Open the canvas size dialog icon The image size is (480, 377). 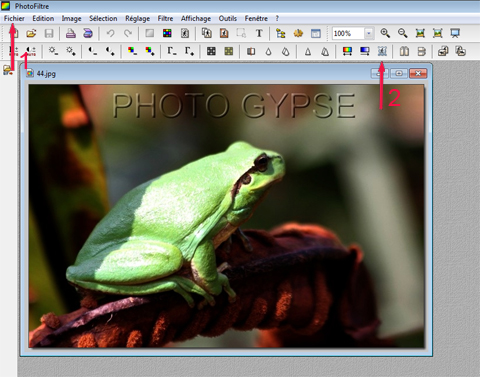[224, 33]
